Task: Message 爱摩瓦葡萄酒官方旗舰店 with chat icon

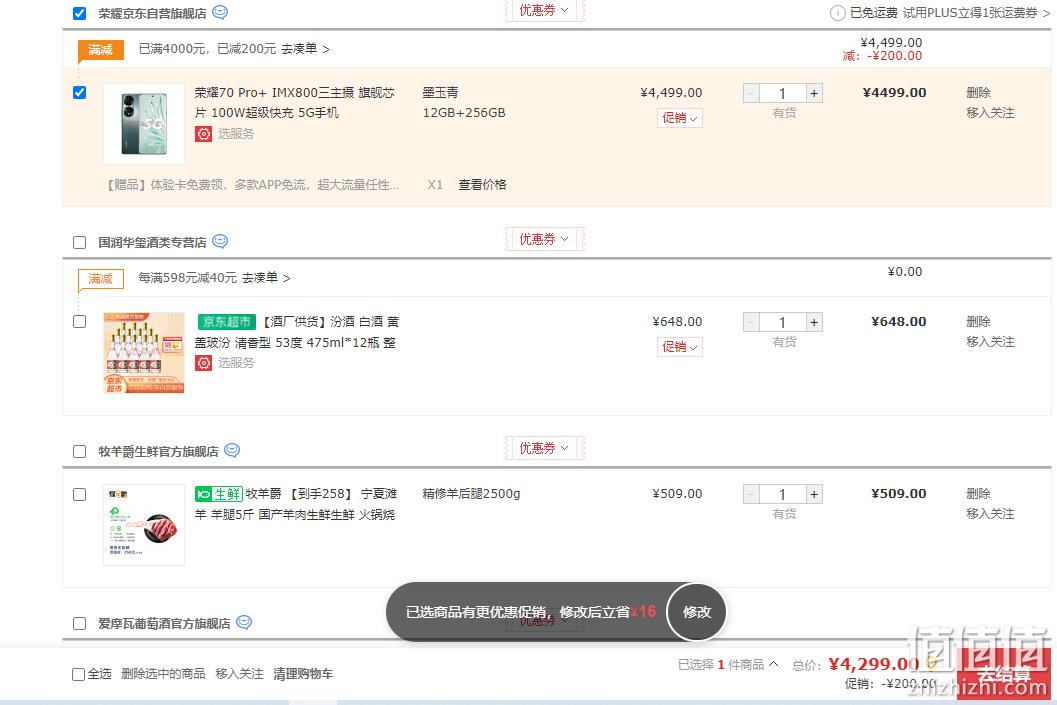Action: pos(244,622)
